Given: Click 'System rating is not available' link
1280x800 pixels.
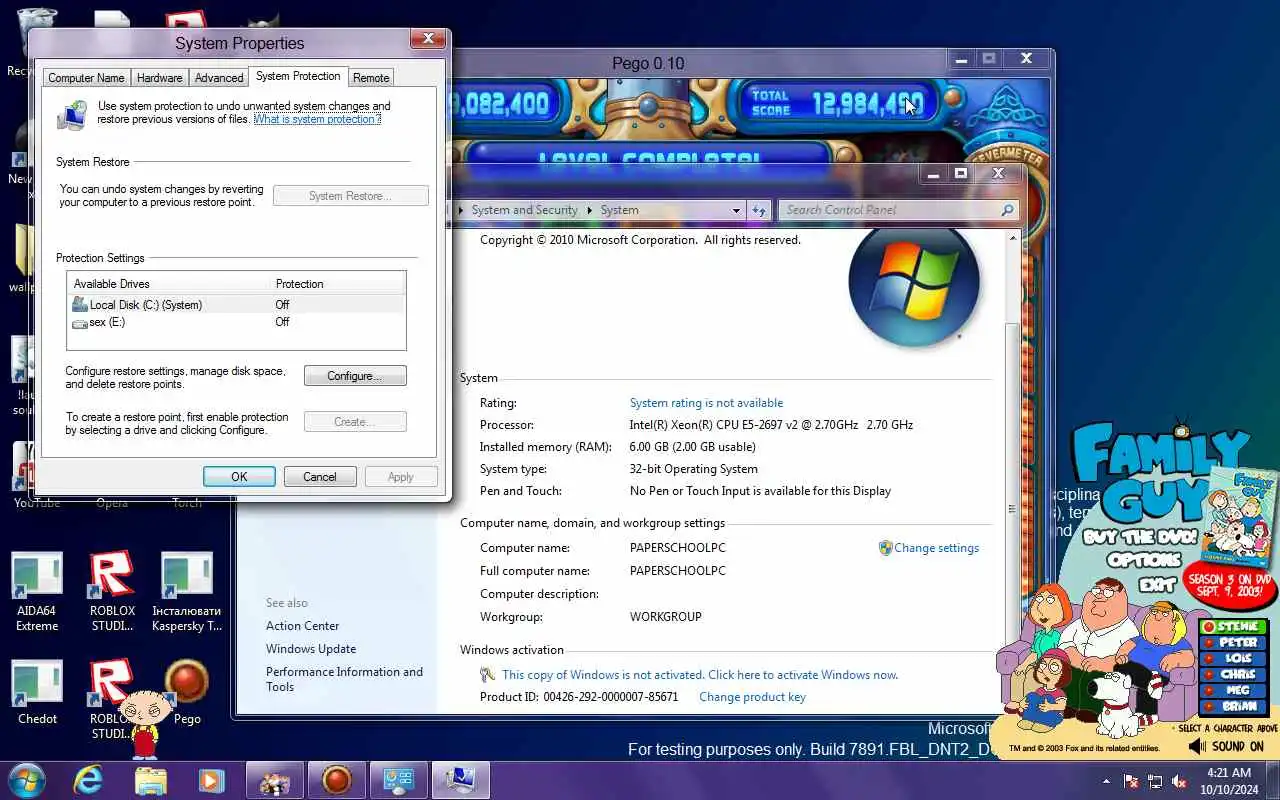Looking at the screenshot, I should pos(706,403).
